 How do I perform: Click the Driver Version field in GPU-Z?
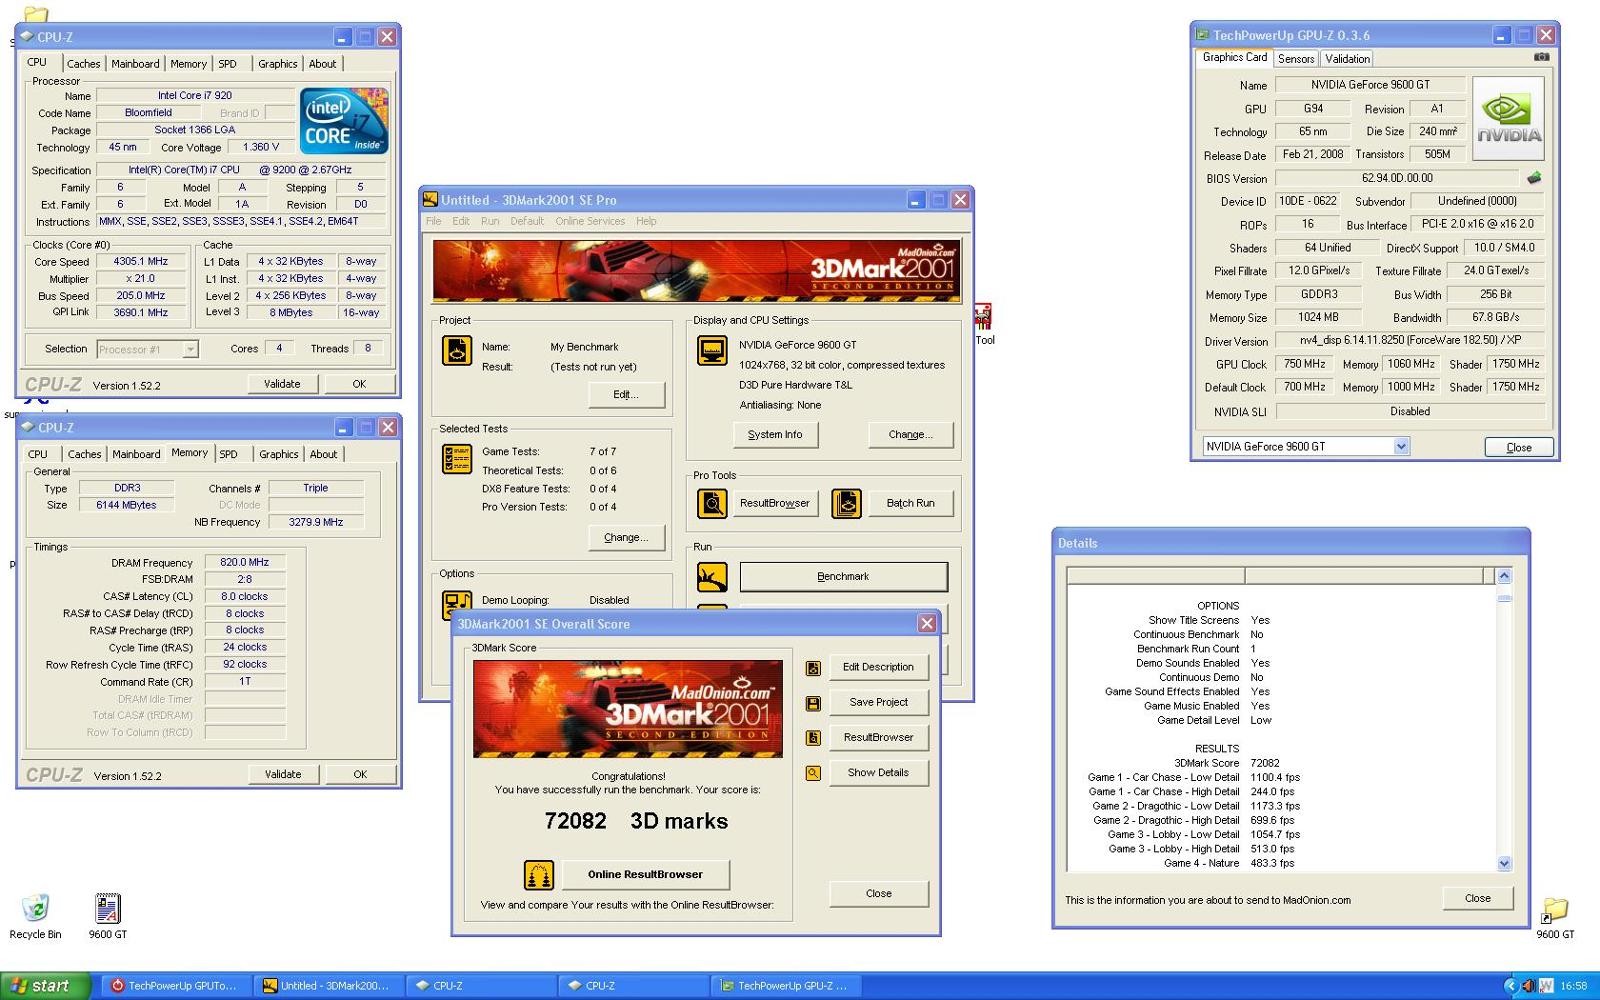1410,341
